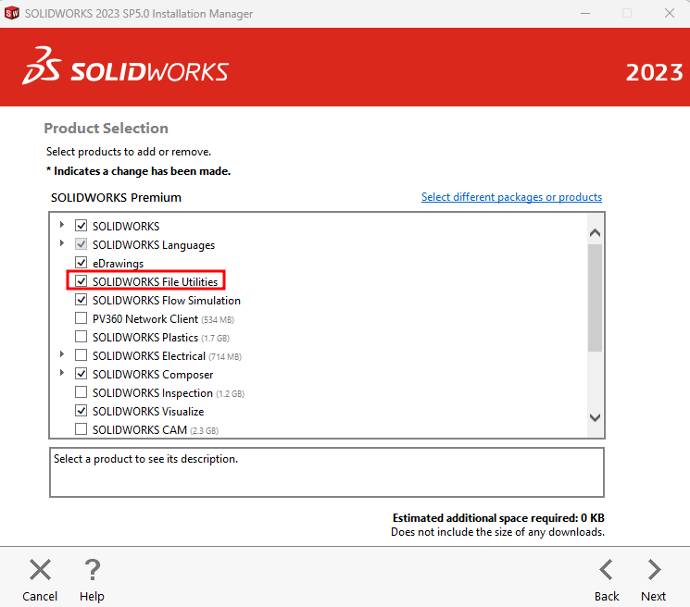Proceed with the Next arrow icon
Screen dimensions: 690x607
point(654,570)
